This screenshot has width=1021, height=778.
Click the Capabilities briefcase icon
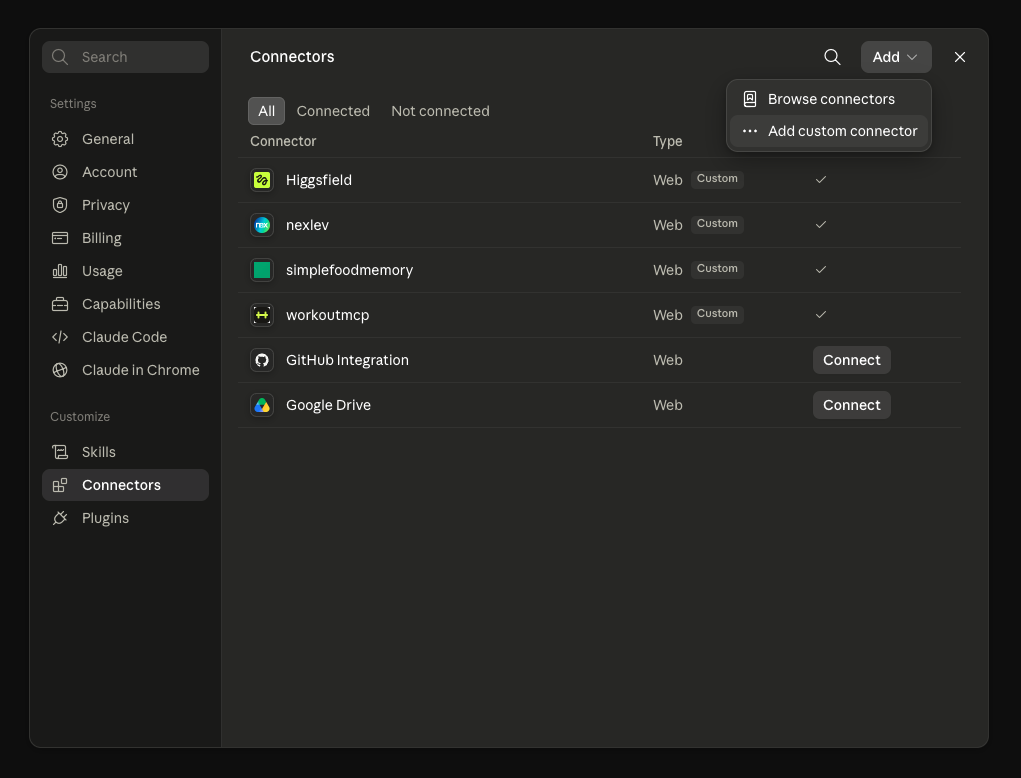pyautogui.click(x=60, y=304)
